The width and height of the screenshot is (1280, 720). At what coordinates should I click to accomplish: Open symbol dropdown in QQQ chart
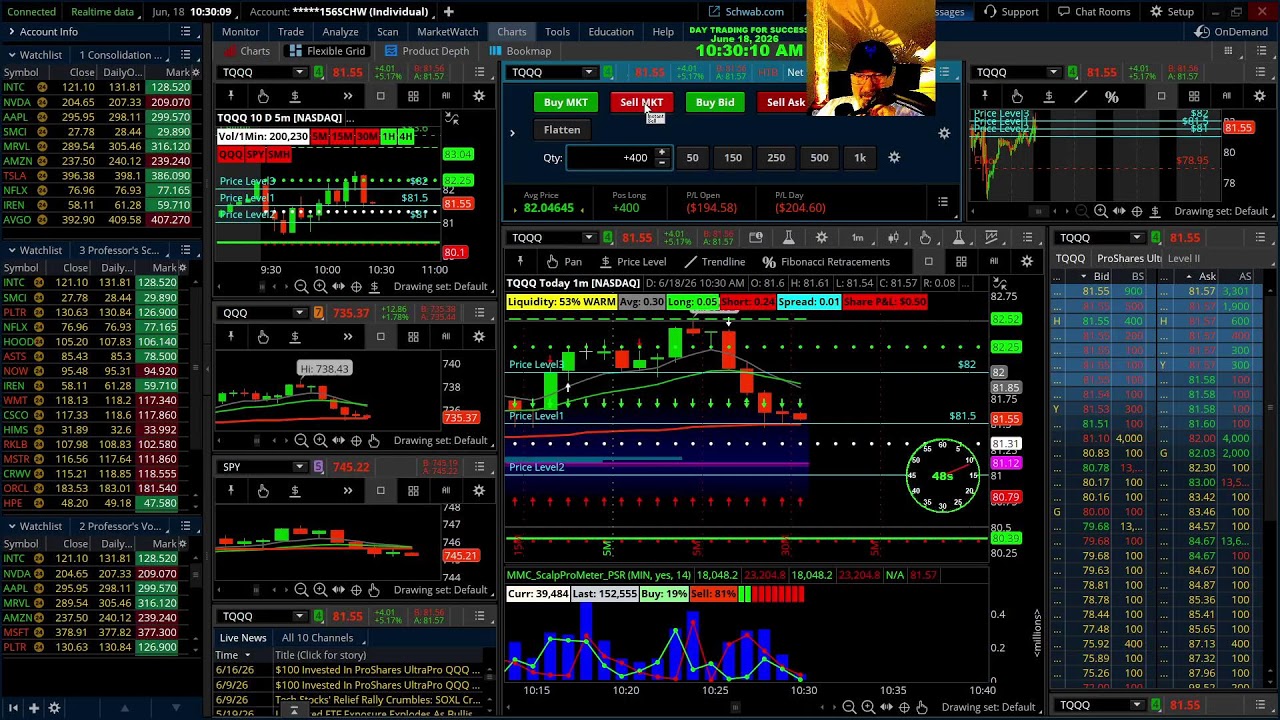coord(299,313)
